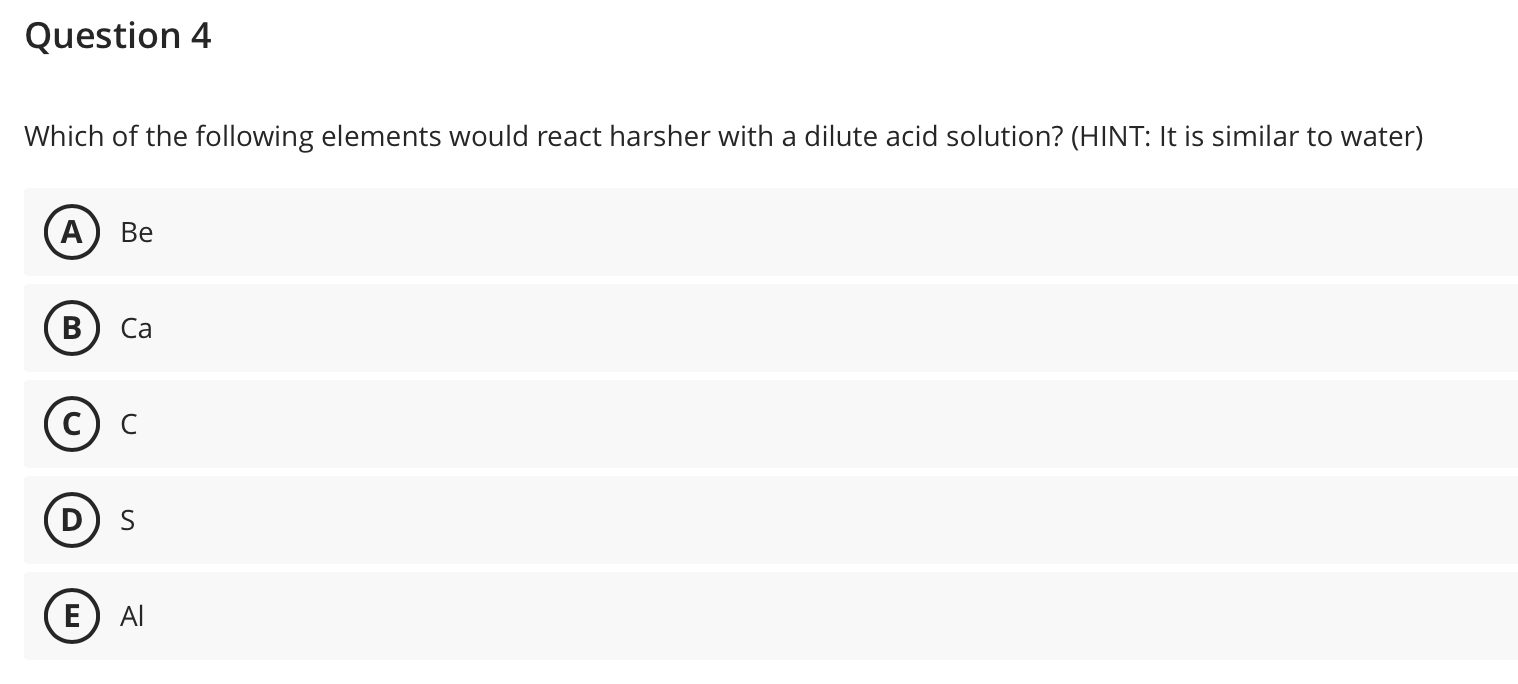This screenshot has width=1518, height=684.
Task: Click the 'Al' answer label text
Action: (x=131, y=616)
